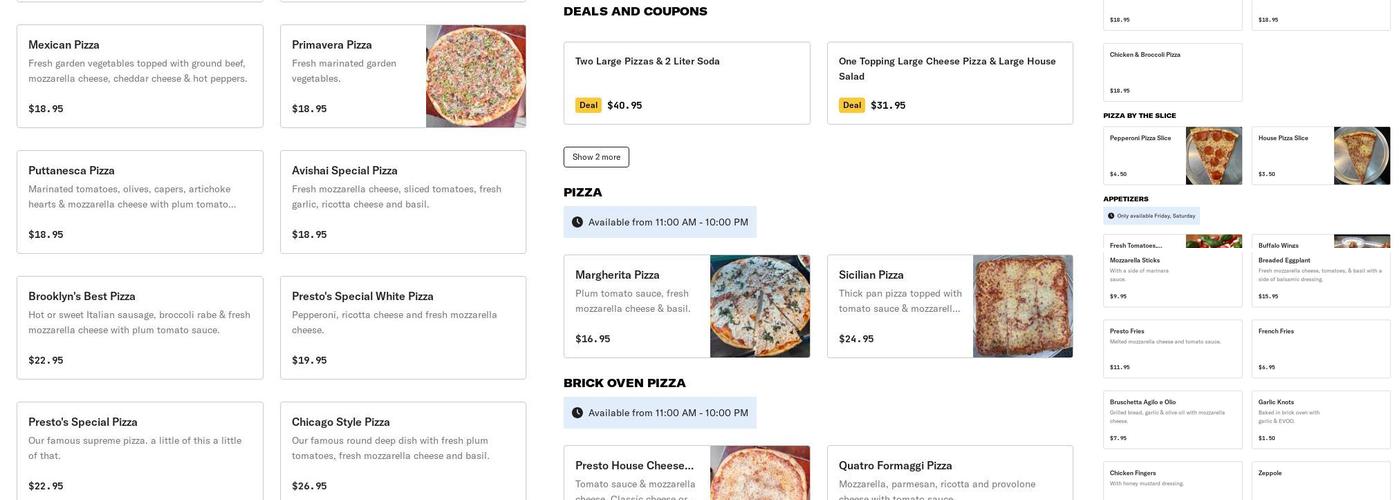Click the Garlic Knots appetizer card
Image resolution: width=1400 pixels, height=500 pixels.
[1320, 419]
